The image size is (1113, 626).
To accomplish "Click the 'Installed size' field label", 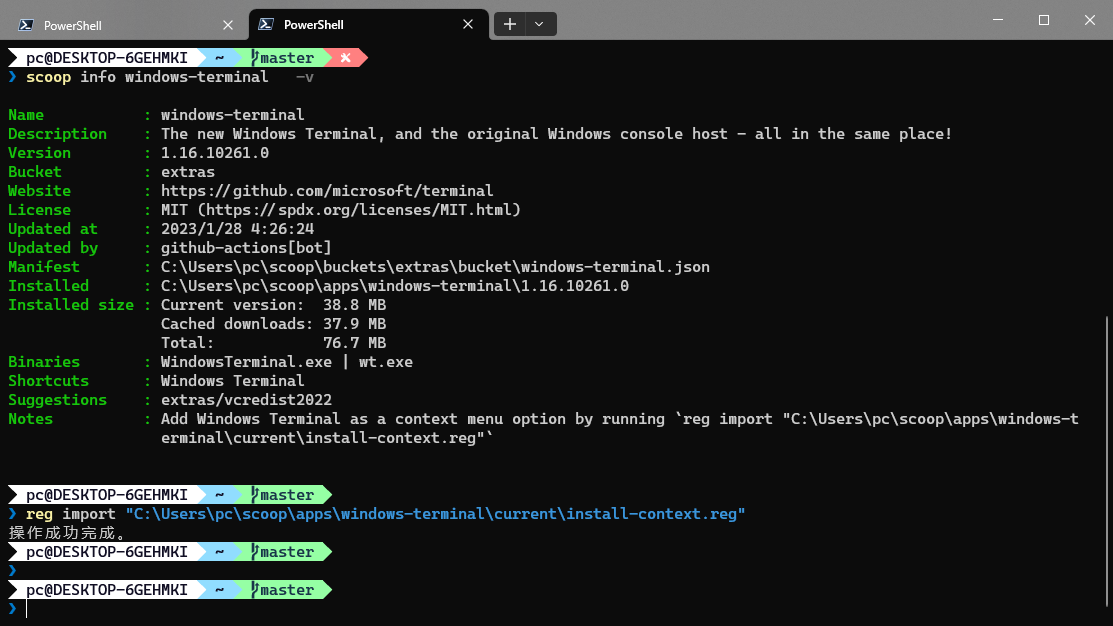I will click(70, 304).
